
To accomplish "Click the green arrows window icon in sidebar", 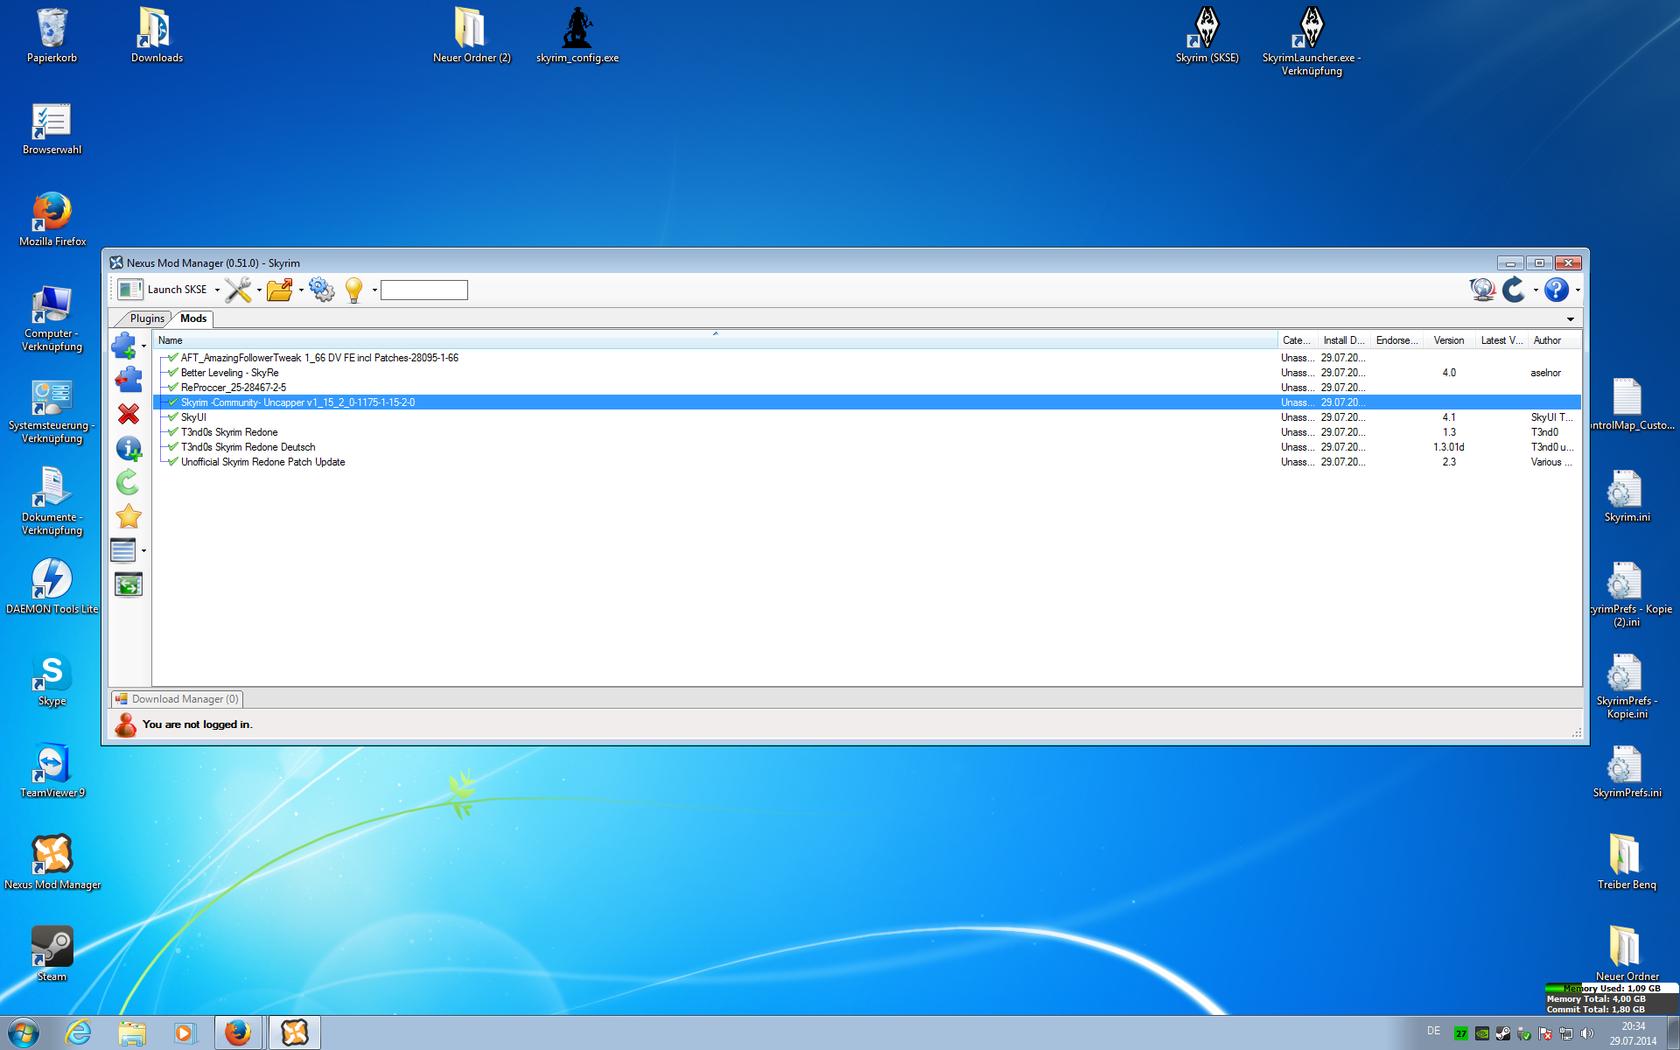I will (128, 585).
